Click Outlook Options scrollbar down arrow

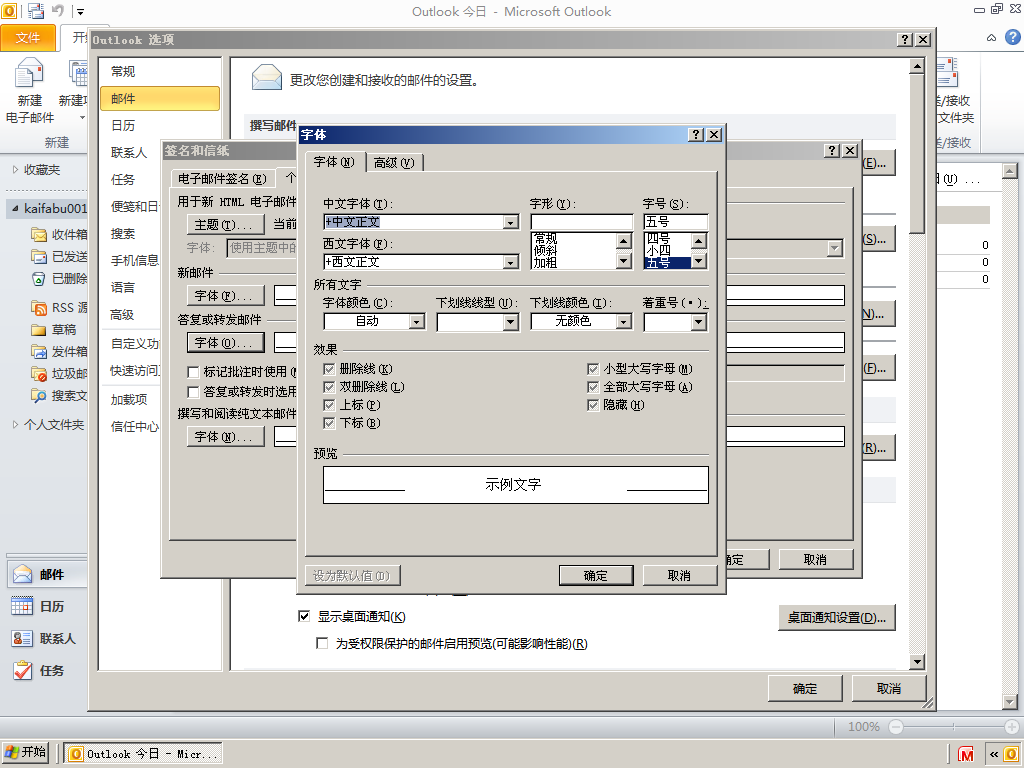pos(917,662)
